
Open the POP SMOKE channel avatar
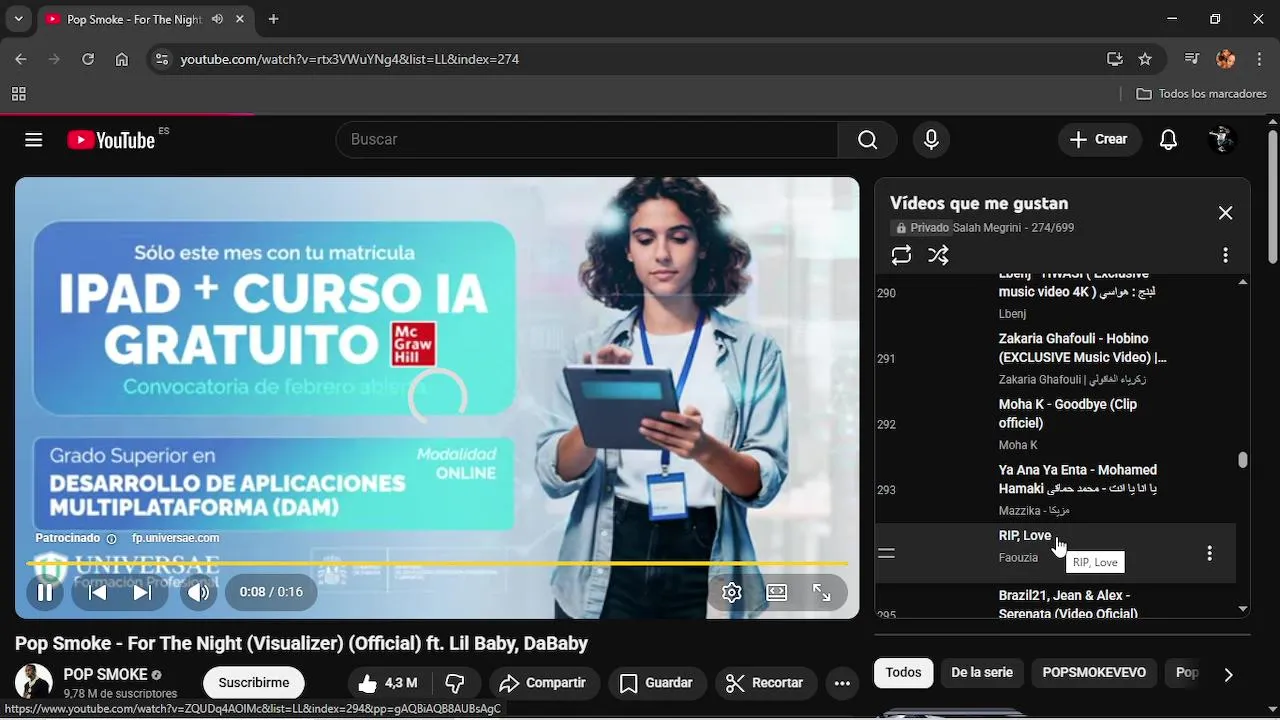click(34, 682)
